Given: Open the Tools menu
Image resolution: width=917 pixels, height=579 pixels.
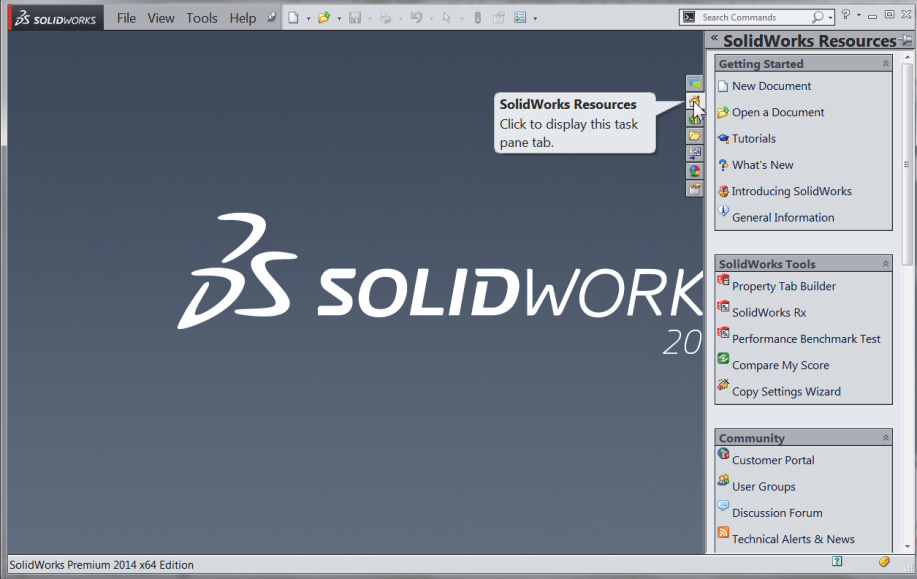Looking at the screenshot, I should click(202, 17).
